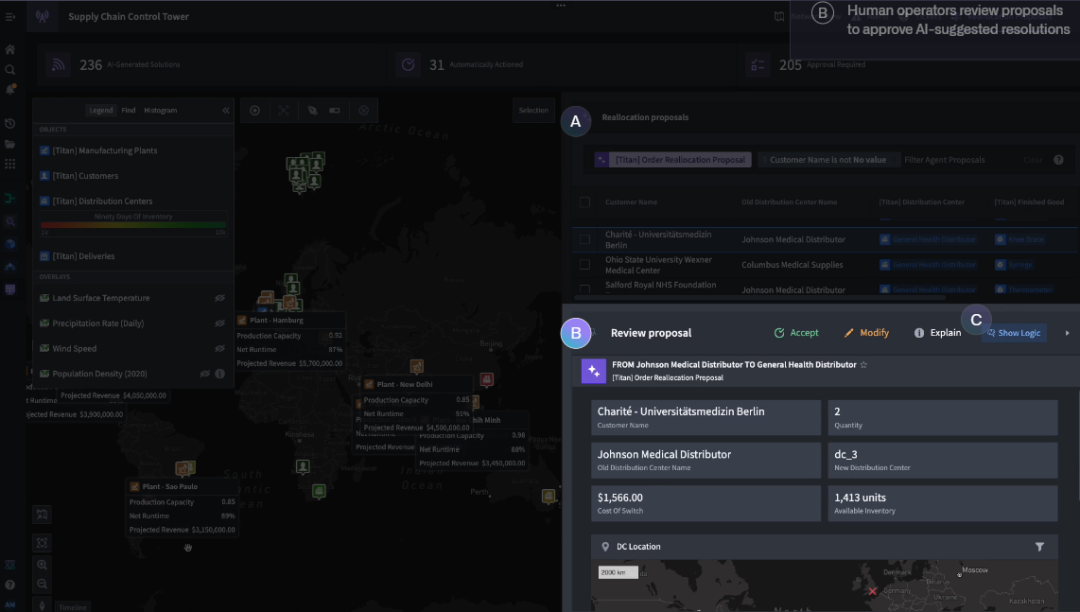This screenshot has width=1080, height=612.
Task: Expand more actions arrow after Show Logic
Action: [1066, 333]
